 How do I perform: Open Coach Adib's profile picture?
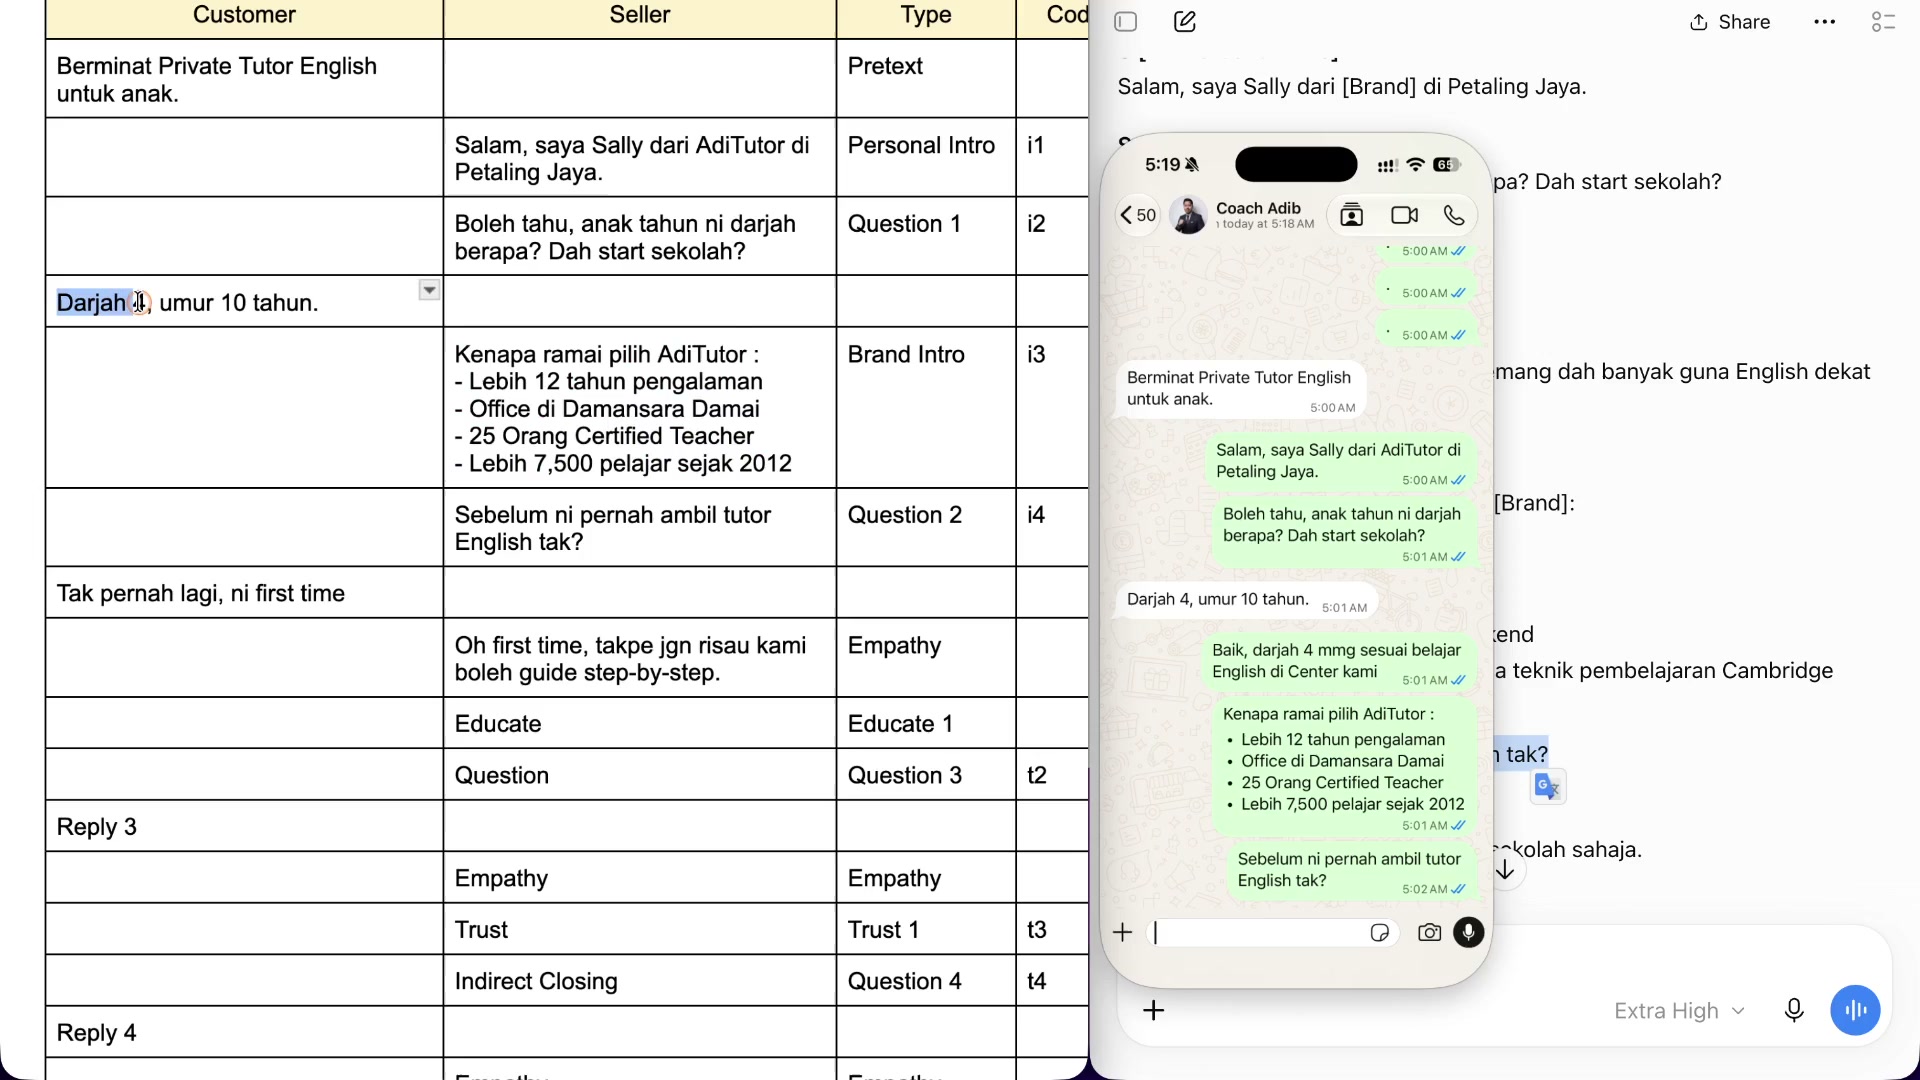(x=1188, y=215)
